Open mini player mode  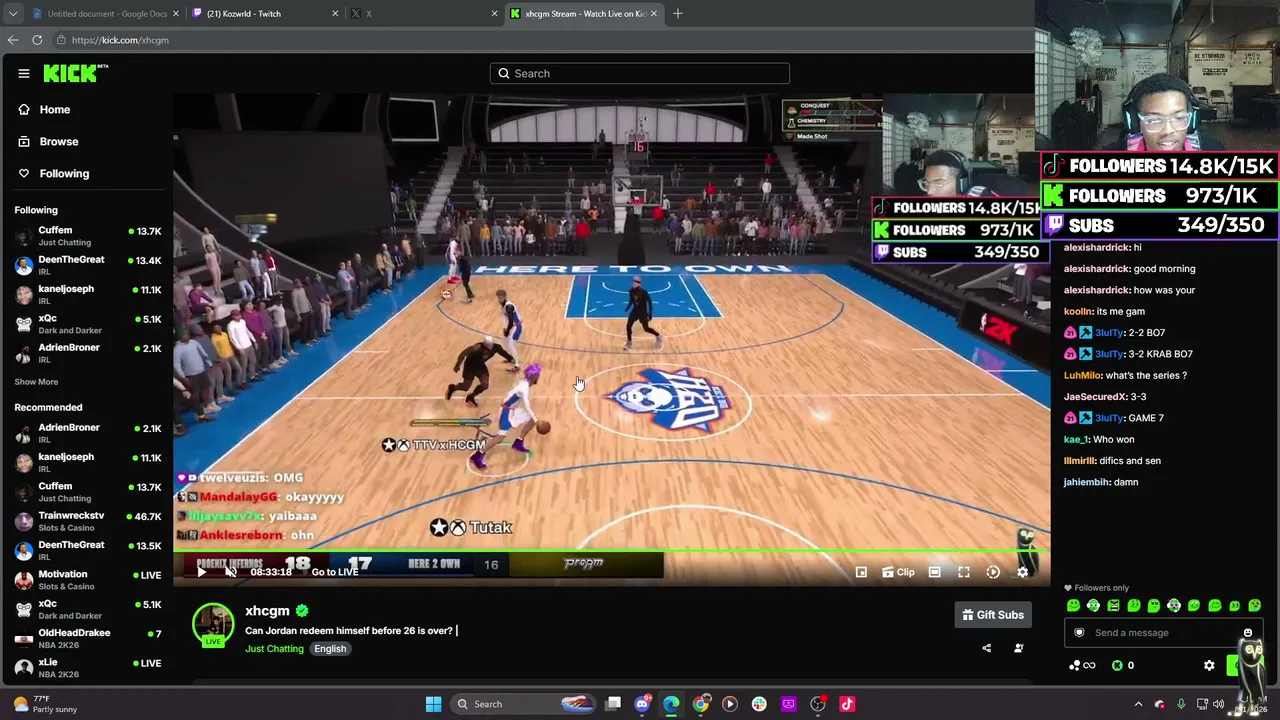(x=861, y=572)
